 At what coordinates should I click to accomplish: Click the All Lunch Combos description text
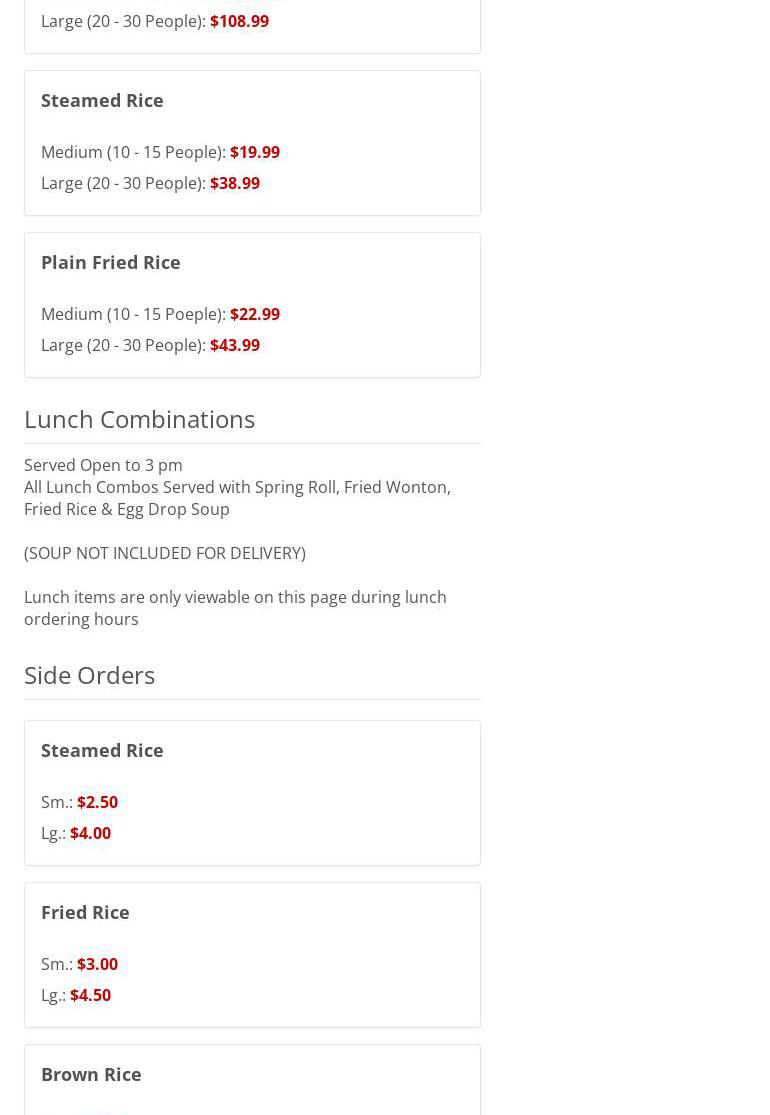click(237, 498)
